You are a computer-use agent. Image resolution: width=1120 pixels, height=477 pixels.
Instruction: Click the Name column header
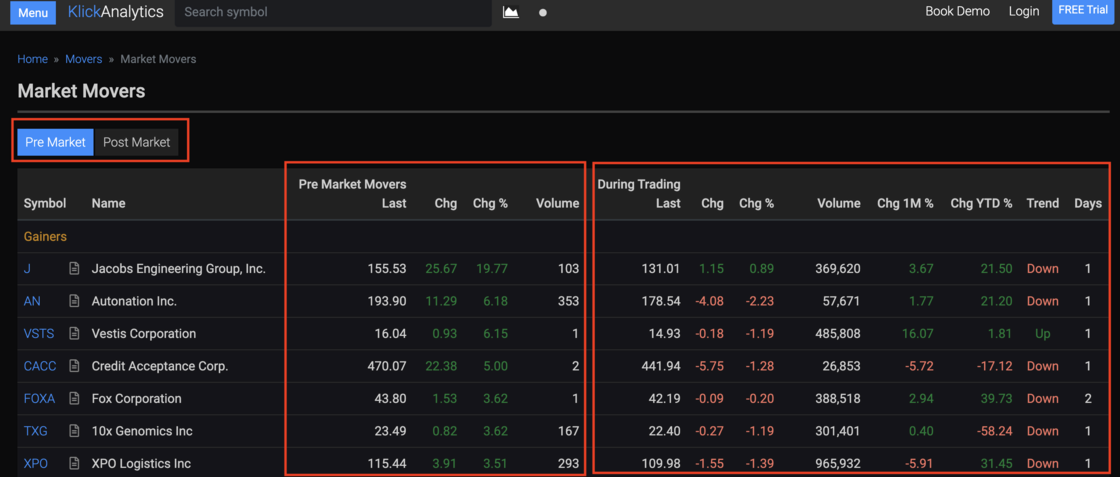(x=109, y=204)
